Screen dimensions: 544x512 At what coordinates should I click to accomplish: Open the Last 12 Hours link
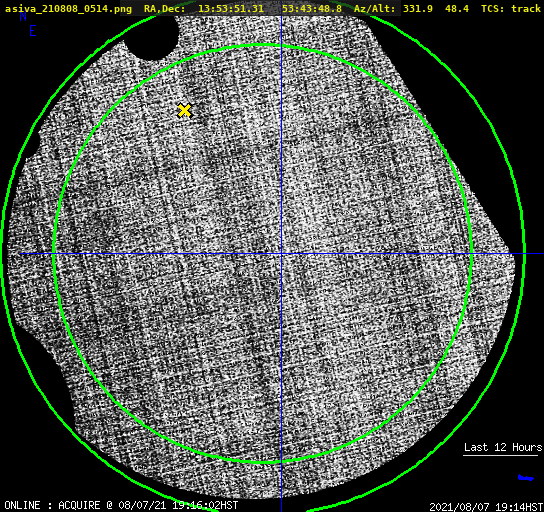pos(503,447)
